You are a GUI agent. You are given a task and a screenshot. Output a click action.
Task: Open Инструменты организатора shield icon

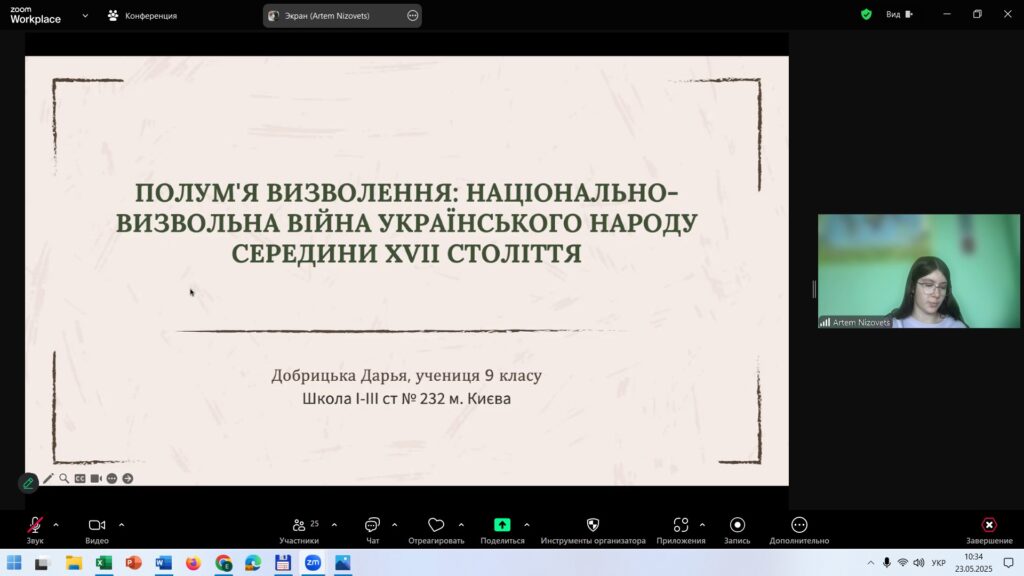593,525
